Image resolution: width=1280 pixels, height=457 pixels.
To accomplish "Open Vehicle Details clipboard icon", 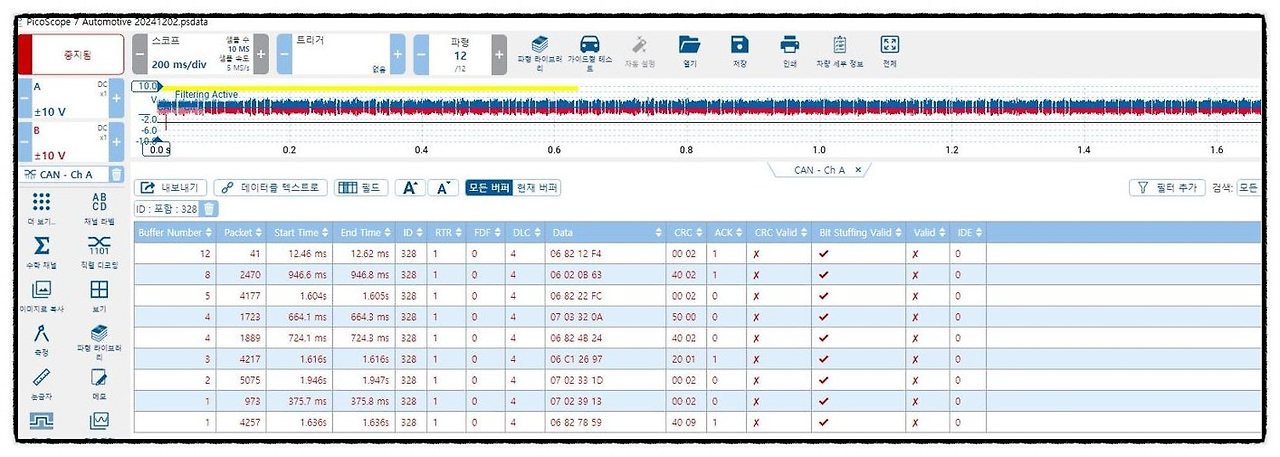I will pyautogui.click(x=840, y=51).
